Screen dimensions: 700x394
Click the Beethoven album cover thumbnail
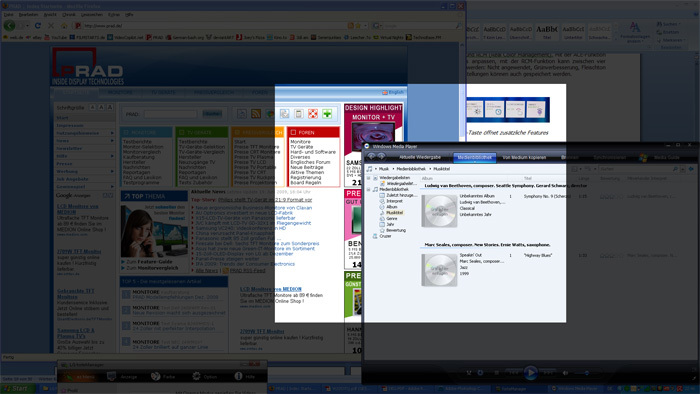439,211
